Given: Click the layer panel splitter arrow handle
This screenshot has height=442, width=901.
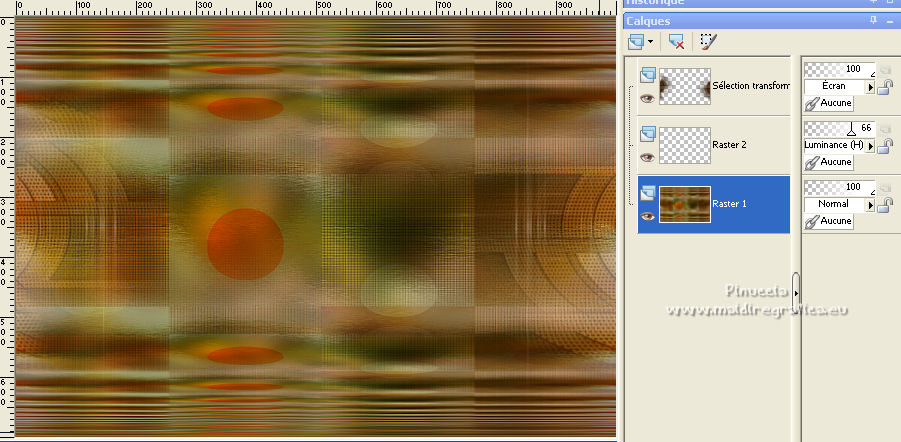Looking at the screenshot, I should click(796, 293).
